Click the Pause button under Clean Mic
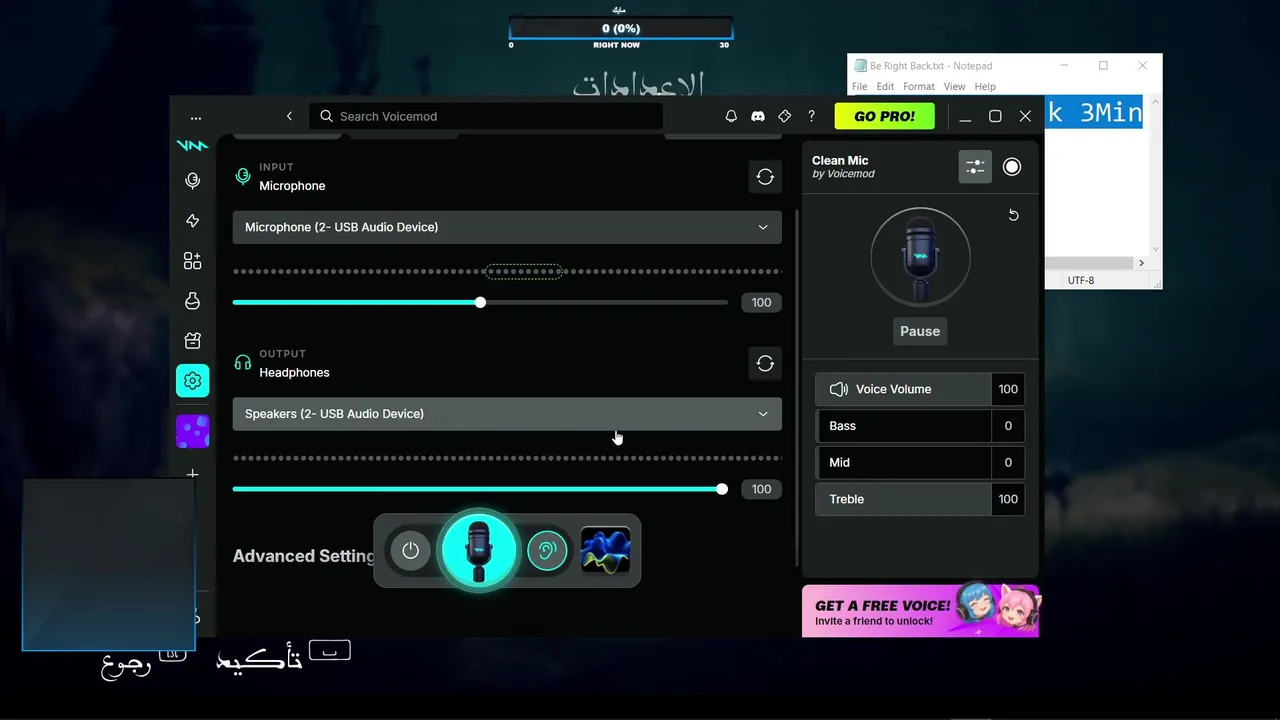The image size is (1280, 720). [920, 331]
